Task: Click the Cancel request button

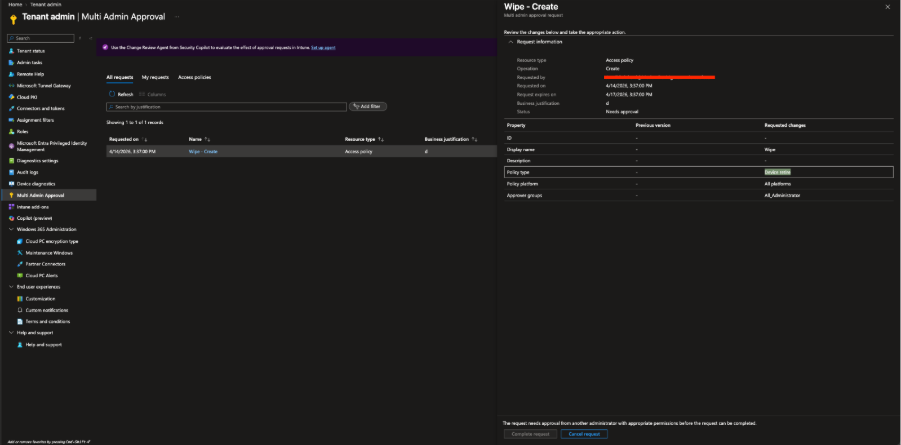Action: coord(583,434)
